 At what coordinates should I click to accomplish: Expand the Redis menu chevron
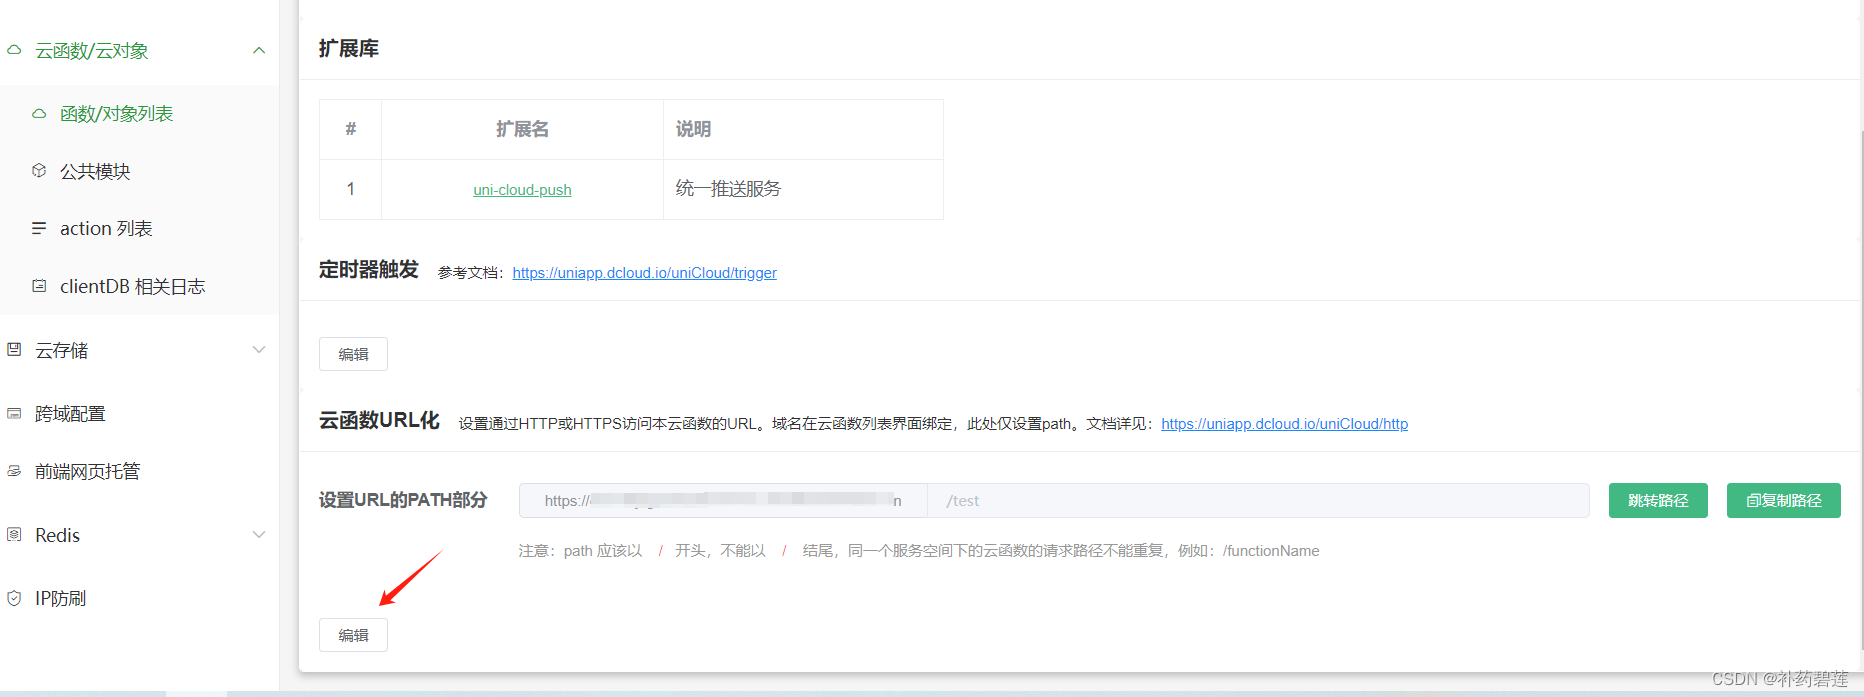259,535
